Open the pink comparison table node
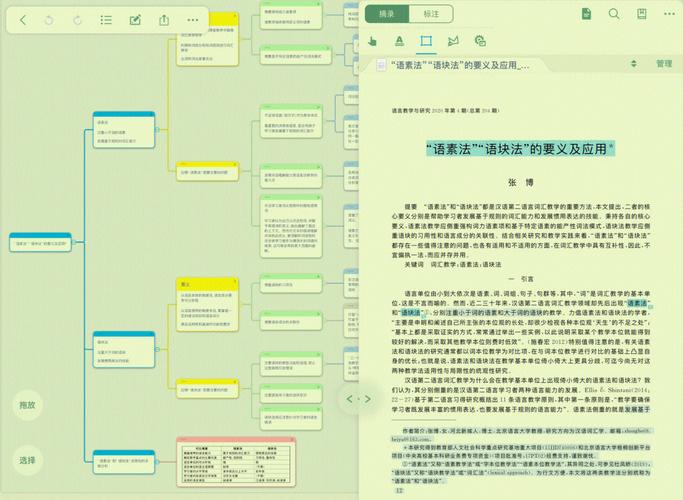This screenshot has width=683, height=500. tap(236, 462)
